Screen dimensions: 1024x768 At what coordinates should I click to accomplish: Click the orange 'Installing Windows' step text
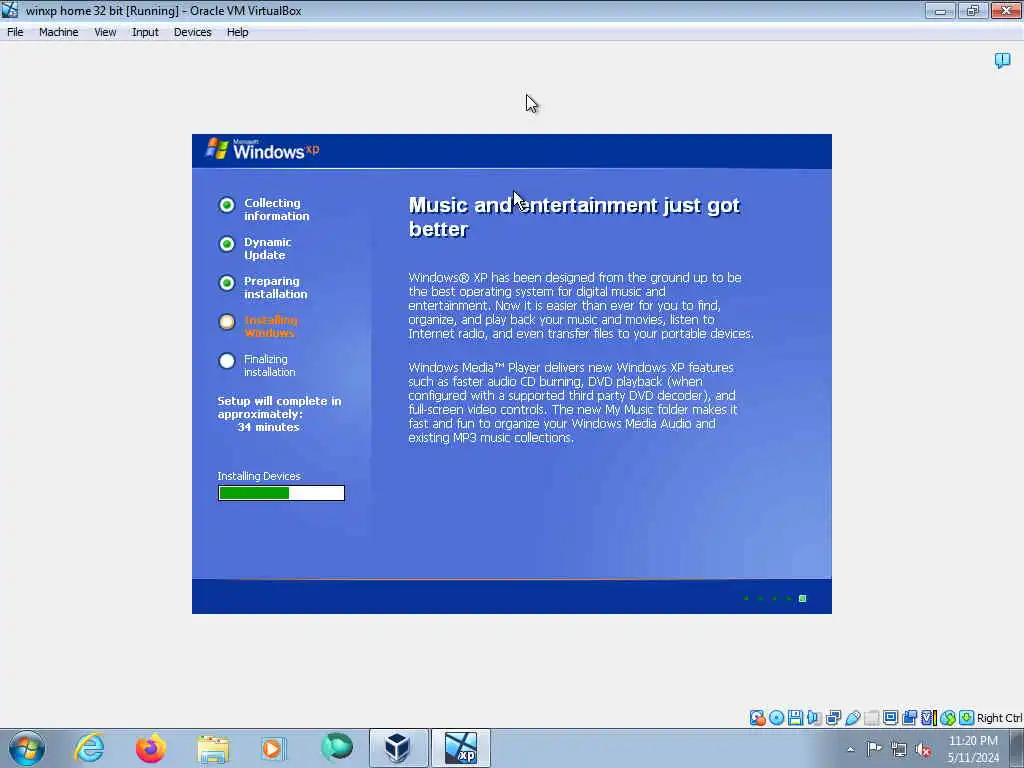click(x=270, y=327)
